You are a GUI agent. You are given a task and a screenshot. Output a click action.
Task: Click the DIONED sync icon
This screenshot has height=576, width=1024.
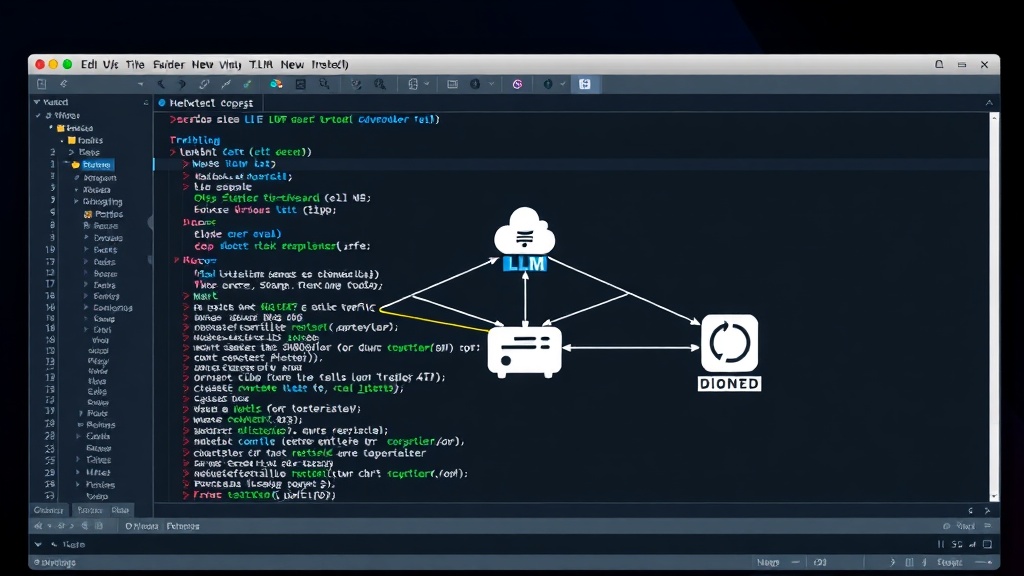click(729, 343)
